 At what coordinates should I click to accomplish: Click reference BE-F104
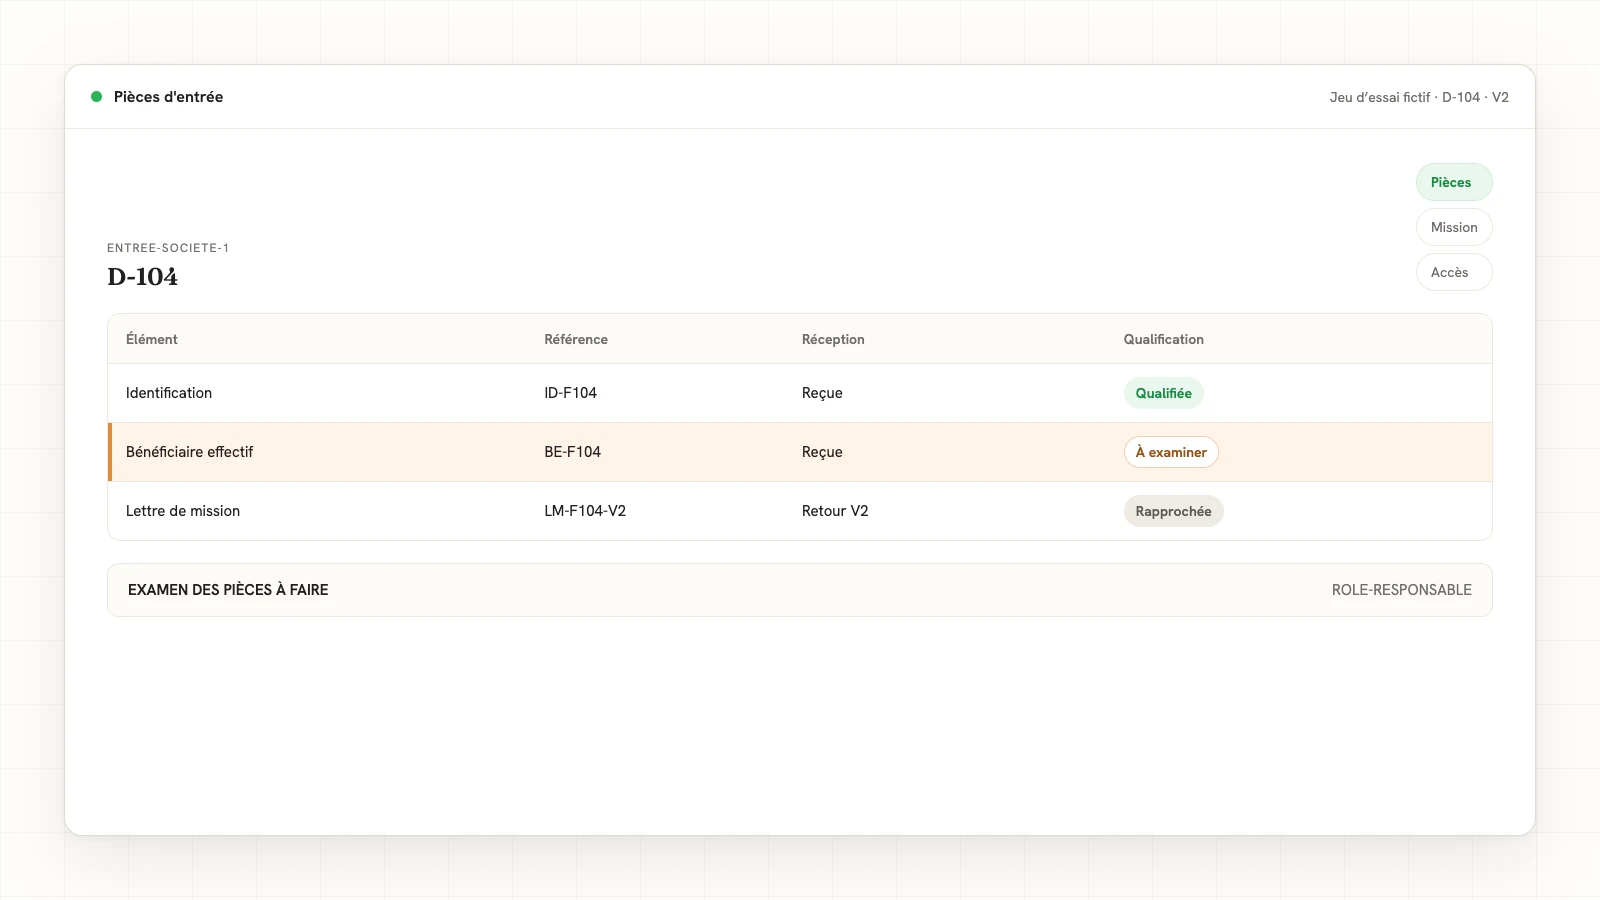pos(572,452)
